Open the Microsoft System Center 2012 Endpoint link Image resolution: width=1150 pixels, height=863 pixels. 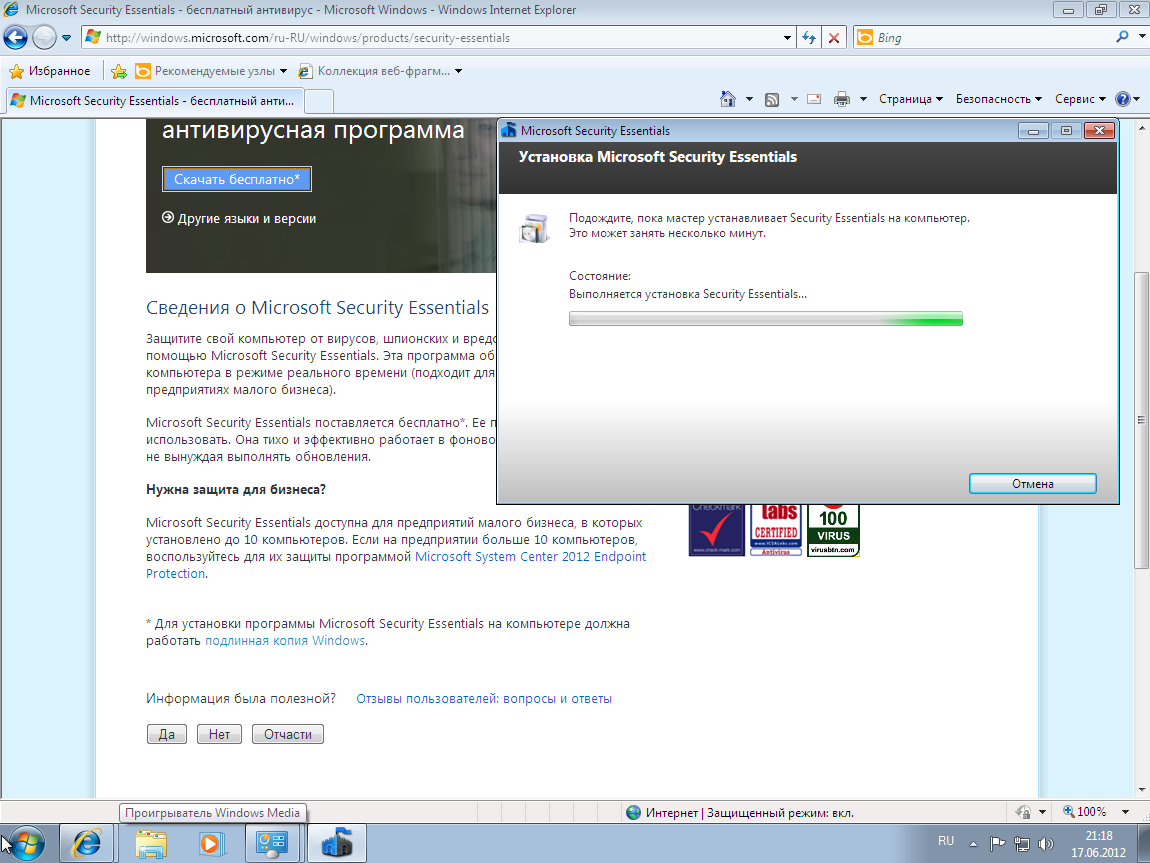coord(530,557)
